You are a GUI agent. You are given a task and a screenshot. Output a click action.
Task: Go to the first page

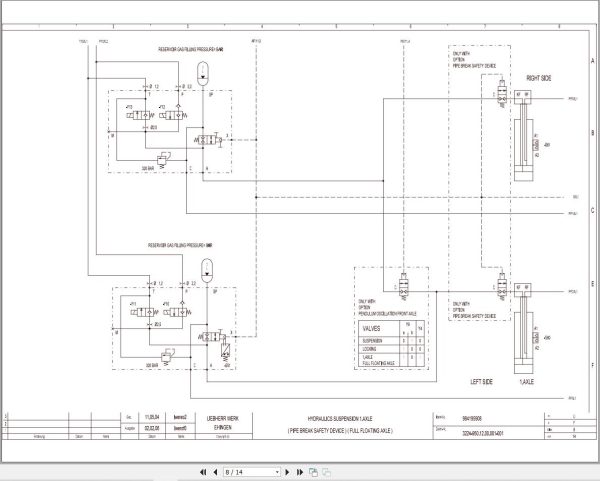(x=203, y=472)
